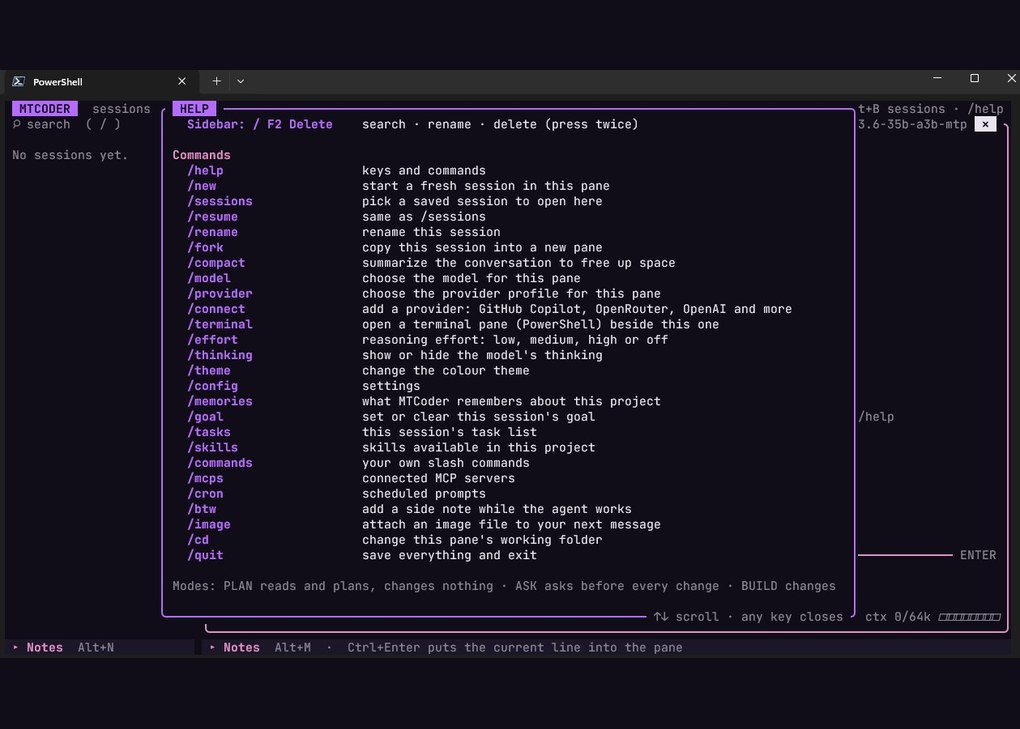Minimize the terminal window
The image size is (1020, 729).
937,79
